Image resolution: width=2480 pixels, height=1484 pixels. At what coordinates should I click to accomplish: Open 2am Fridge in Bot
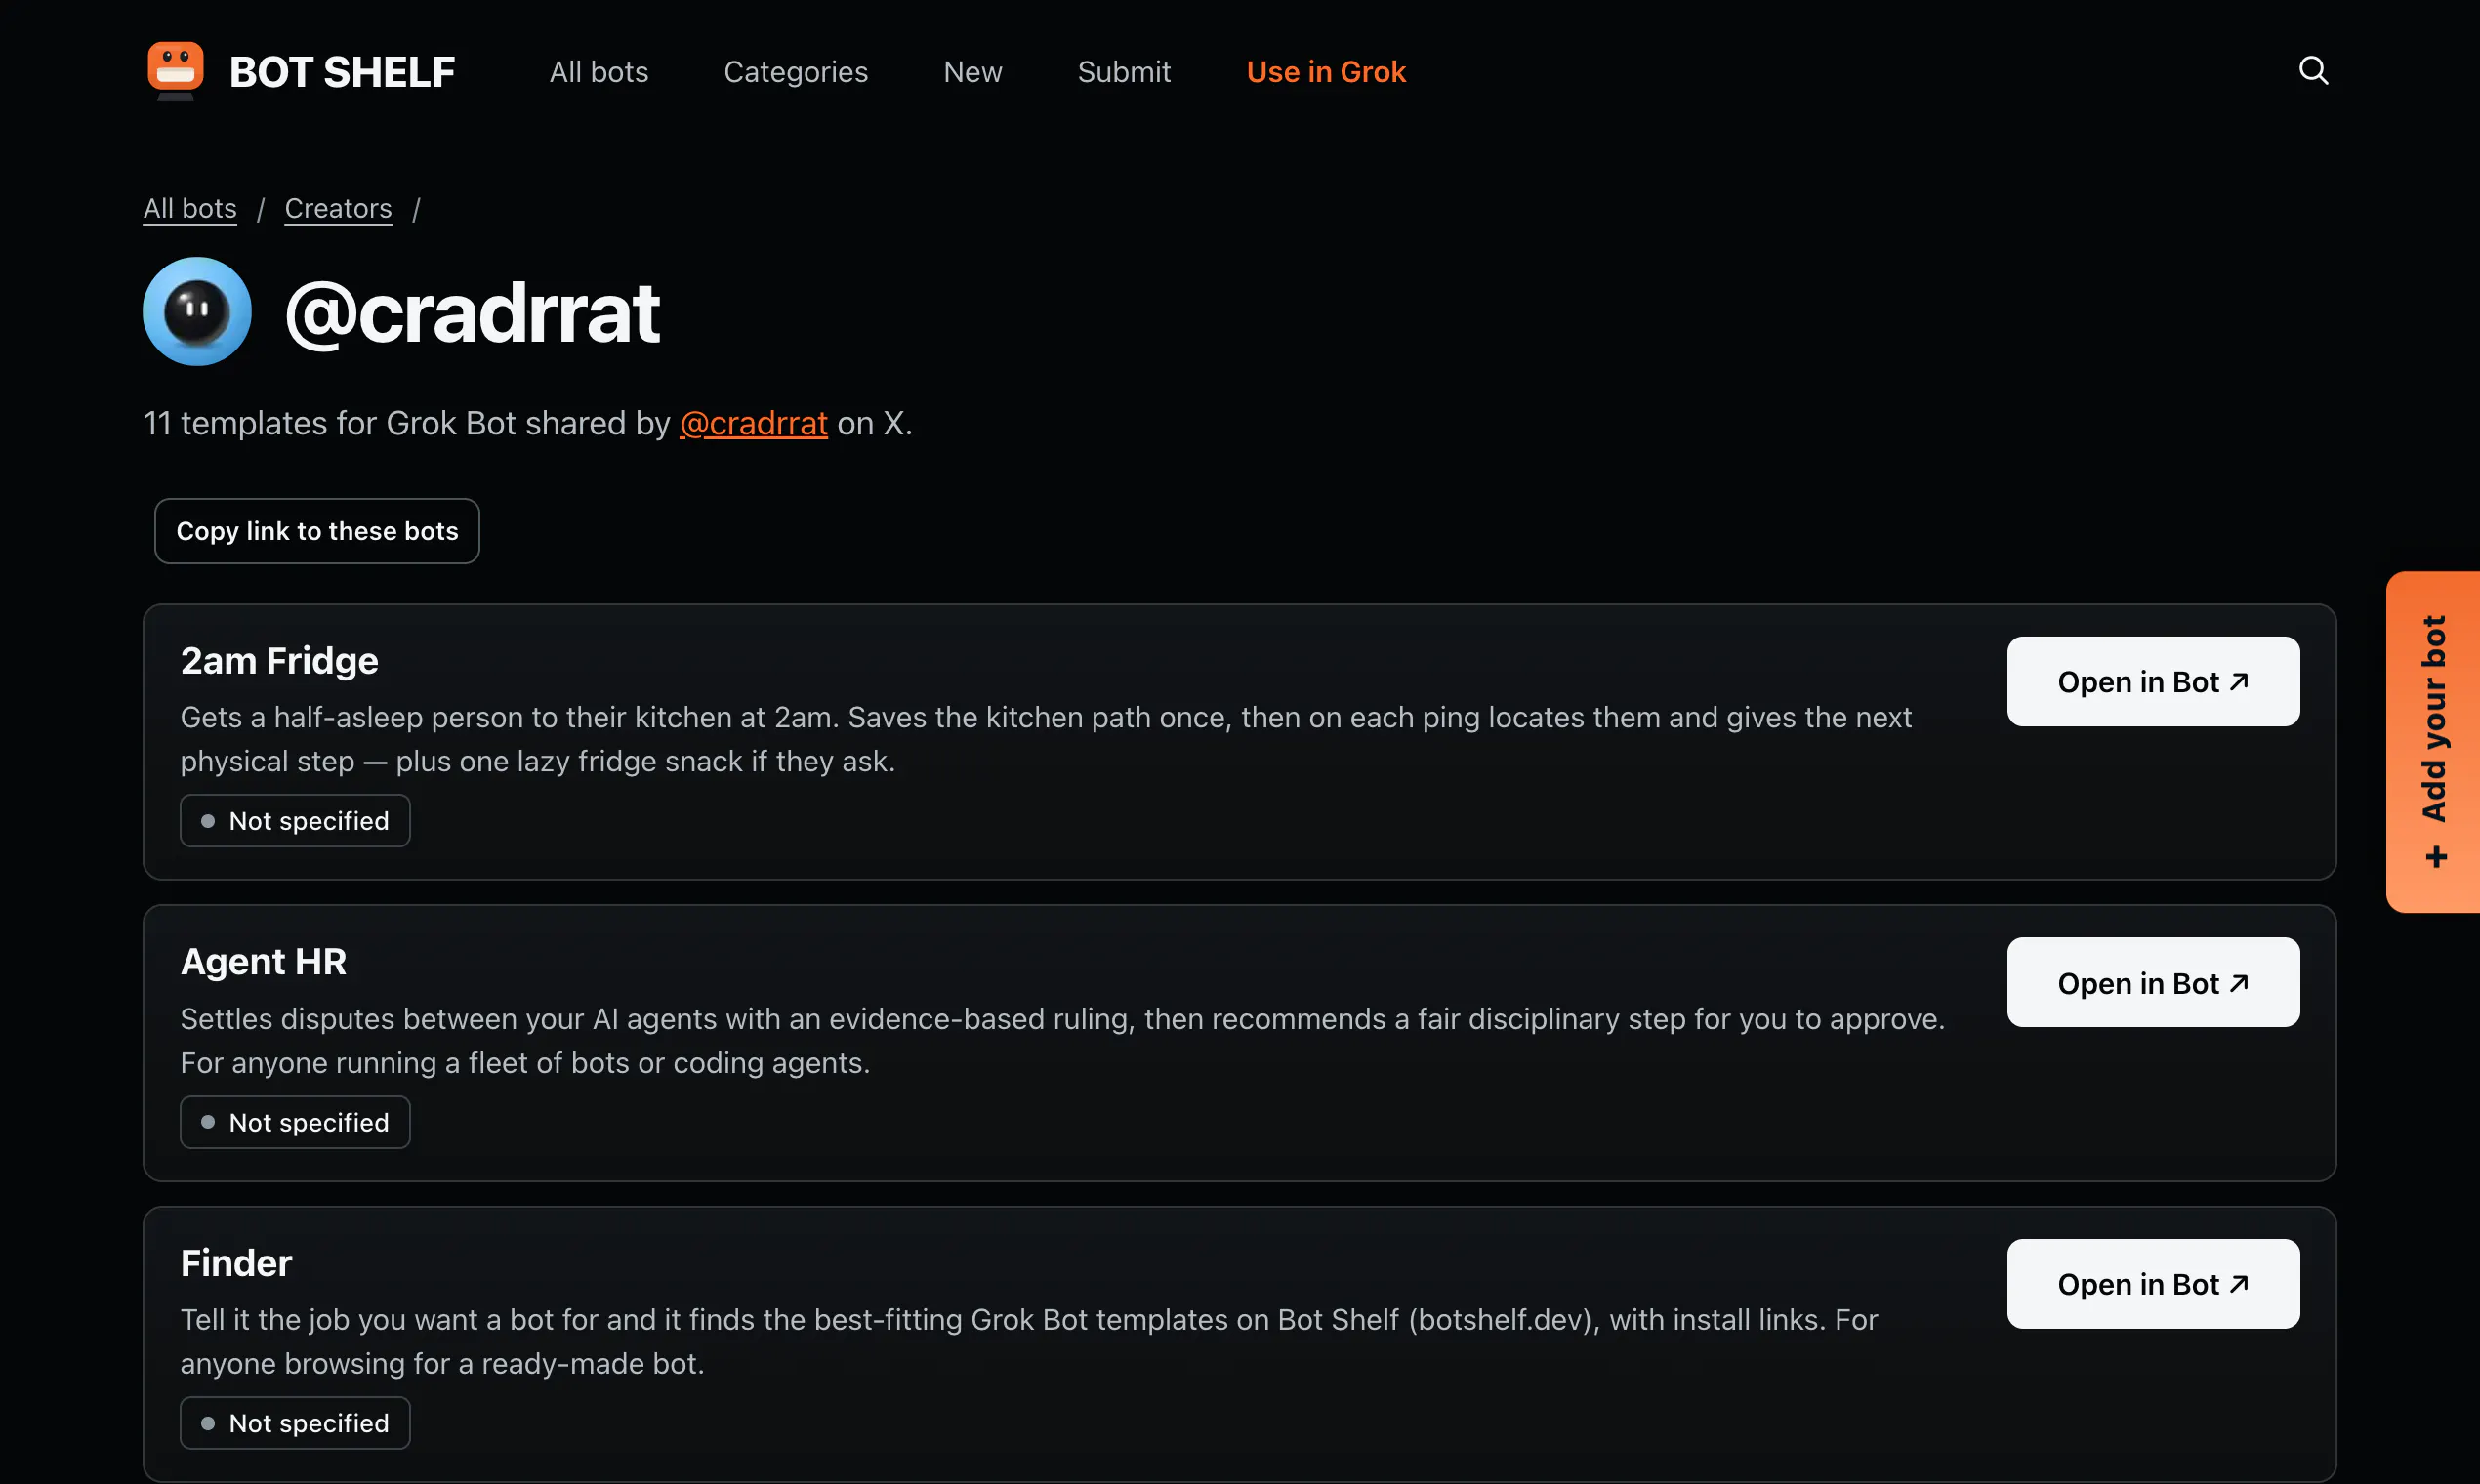2153,681
